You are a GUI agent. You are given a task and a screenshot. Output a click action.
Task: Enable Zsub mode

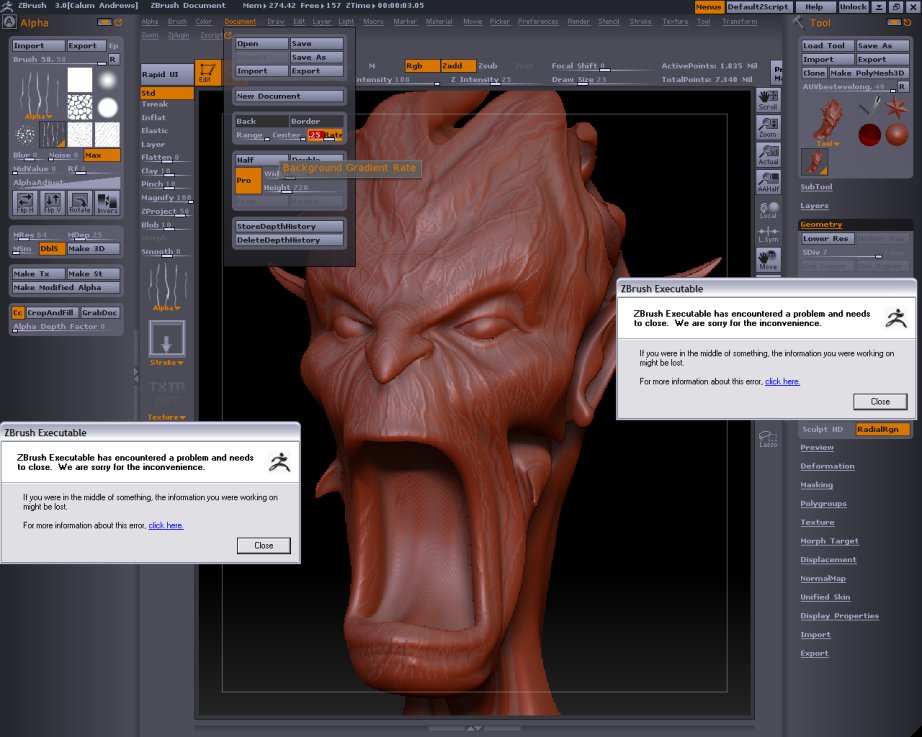[487, 66]
